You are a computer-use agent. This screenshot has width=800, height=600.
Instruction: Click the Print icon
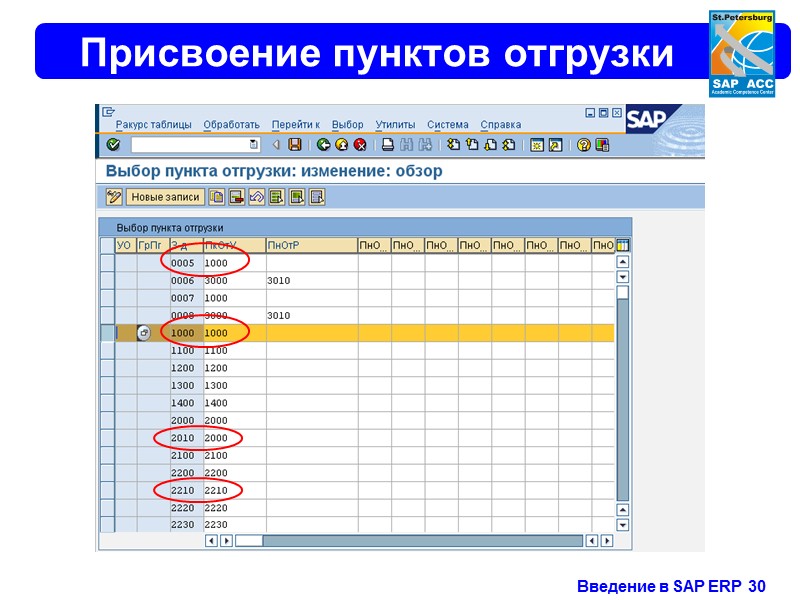[x=388, y=145]
